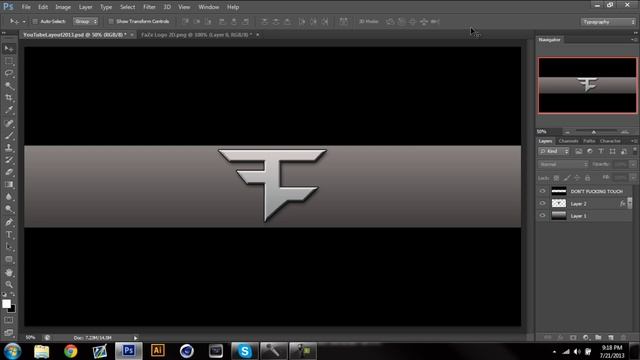640x360 pixels.
Task: Select the Lasso tool
Action: 9,73
